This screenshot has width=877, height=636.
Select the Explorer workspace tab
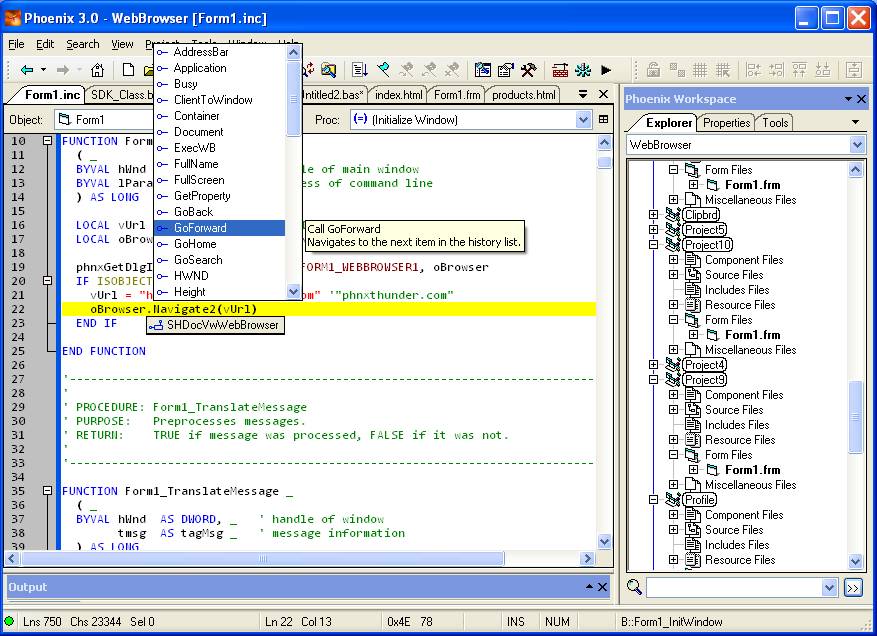click(668, 123)
